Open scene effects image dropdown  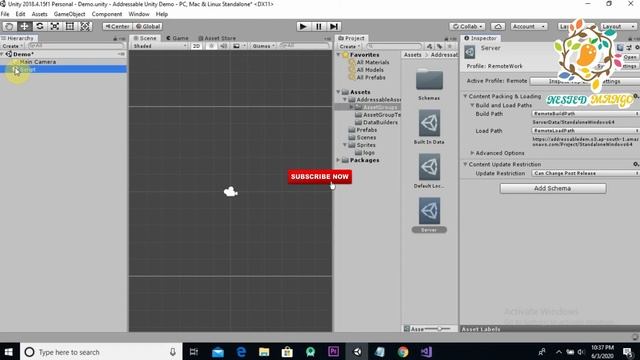239,46
